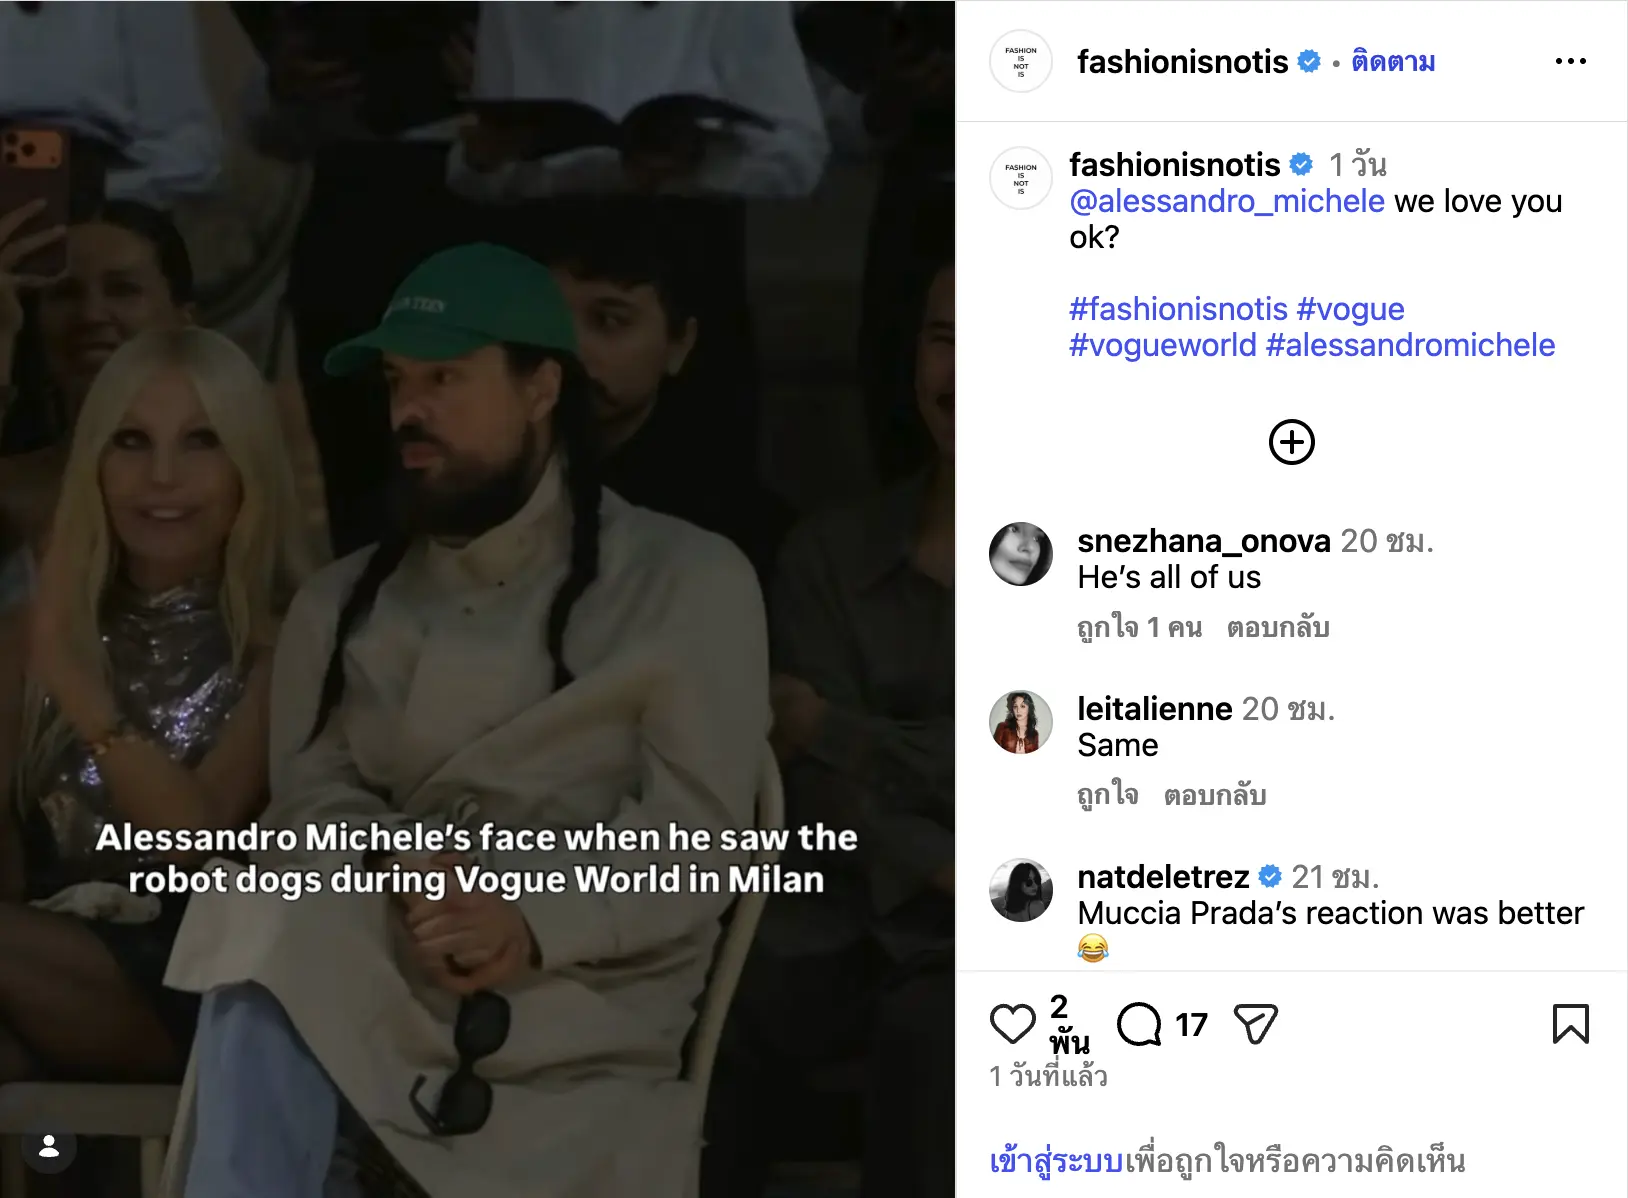
Task: Open comments via the speech bubble icon
Action: (x=1139, y=1024)
